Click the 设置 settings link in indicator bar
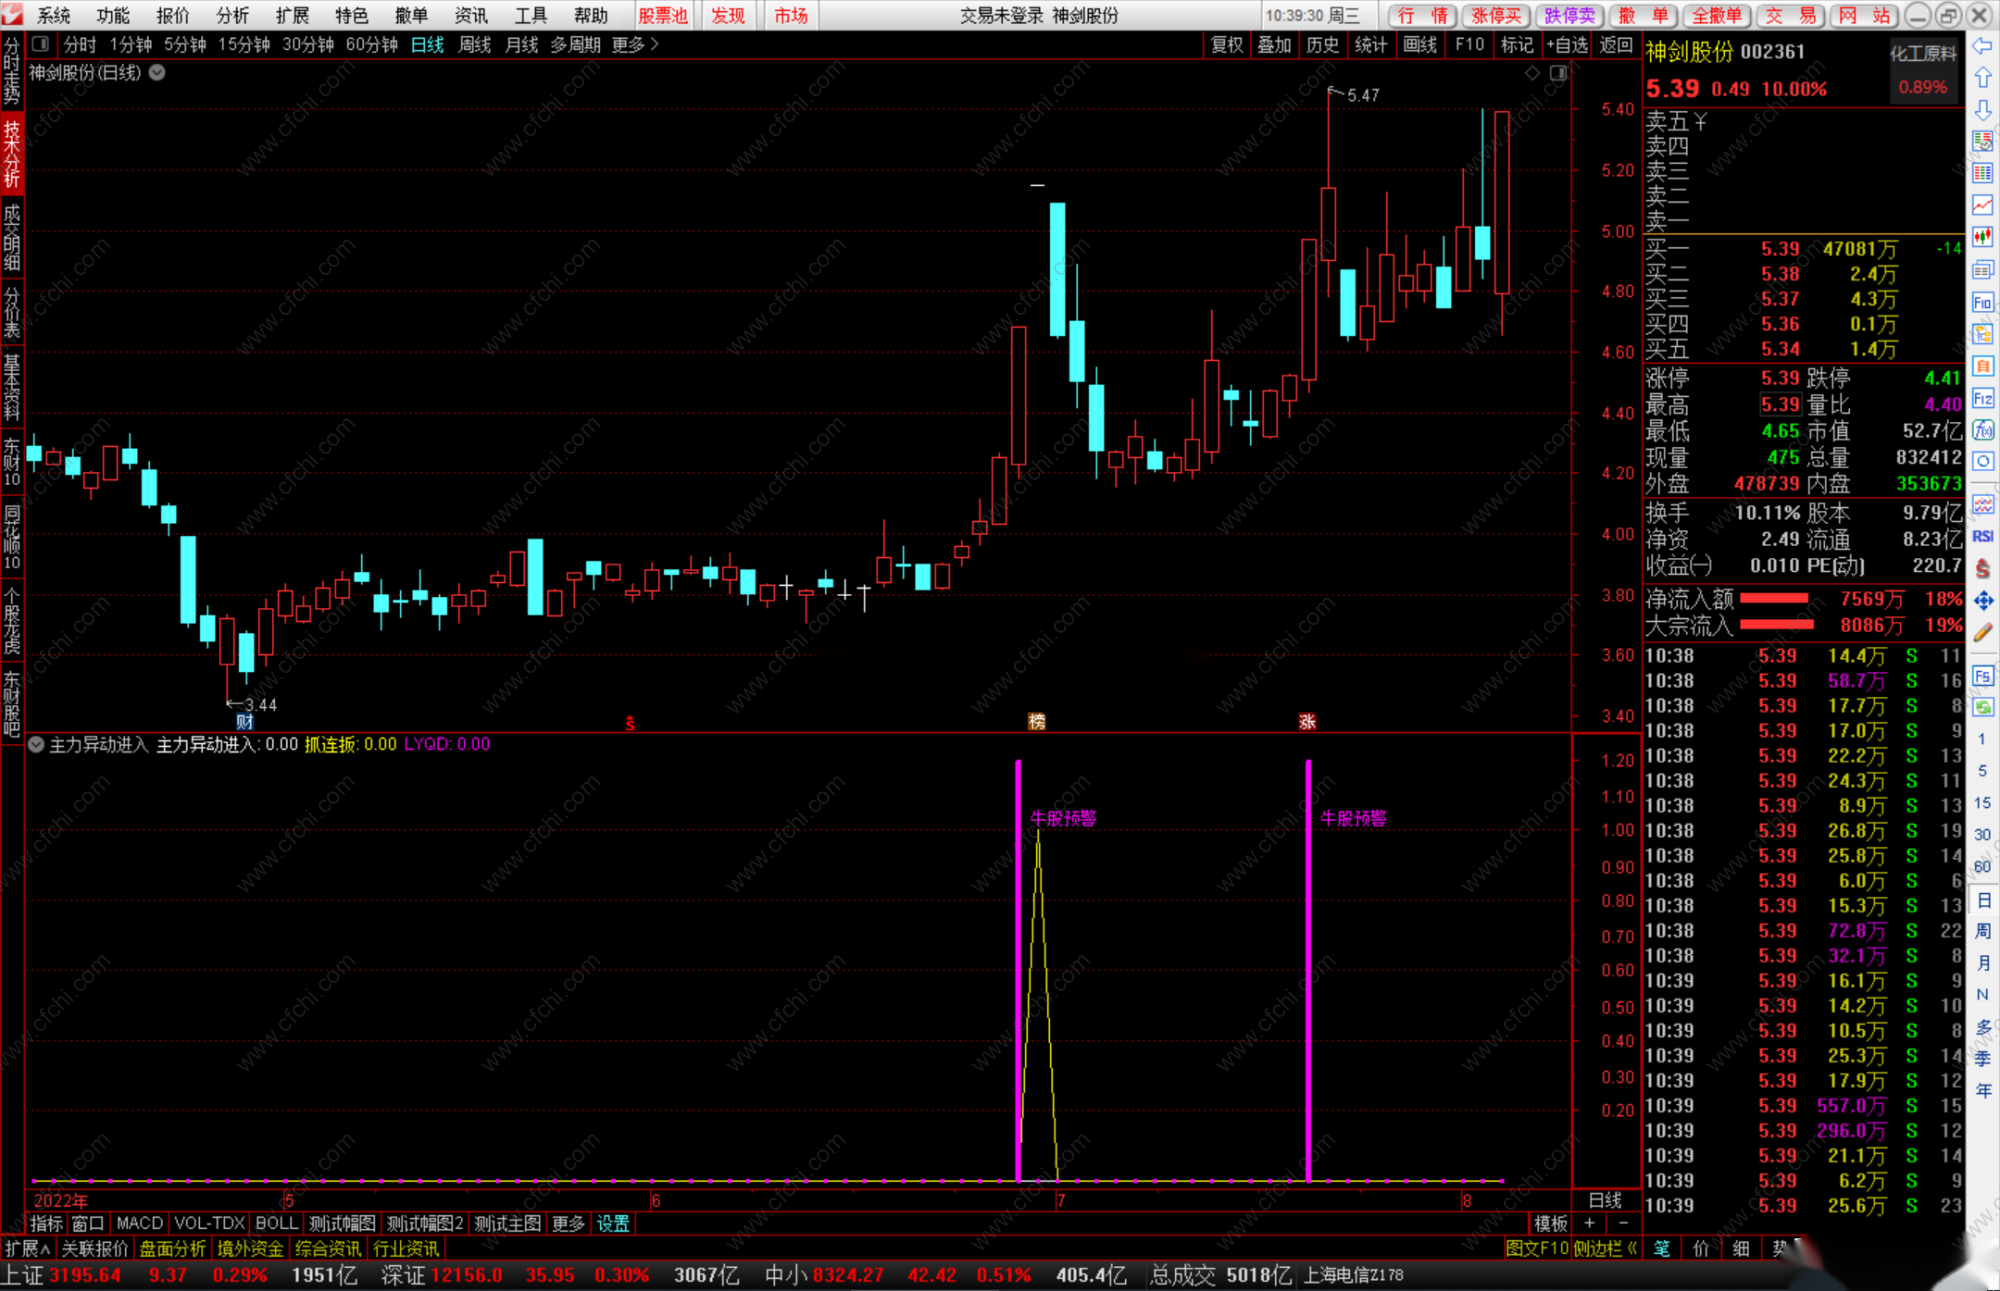 pyautogui.click(x=613, y=1223)
